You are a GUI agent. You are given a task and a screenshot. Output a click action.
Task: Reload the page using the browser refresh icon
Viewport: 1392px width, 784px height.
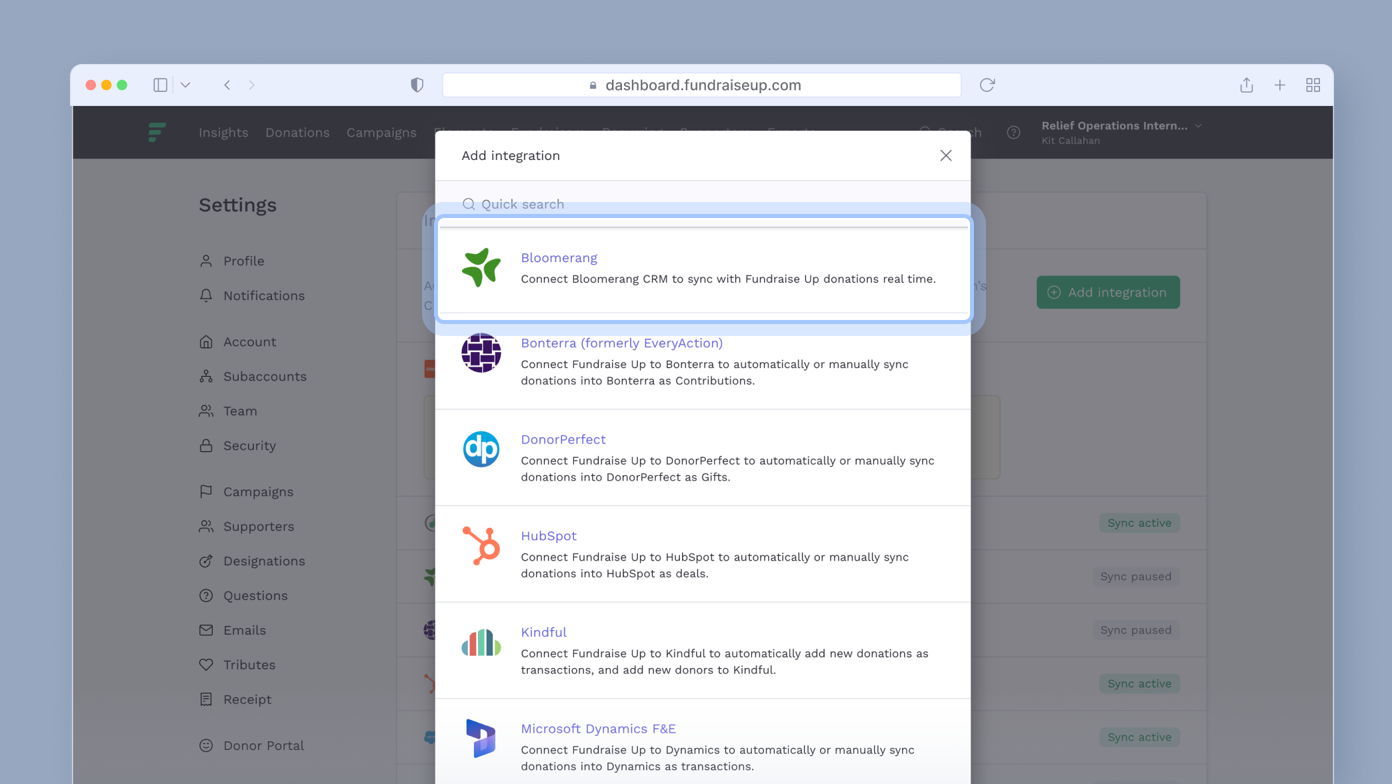pos(987,85)
